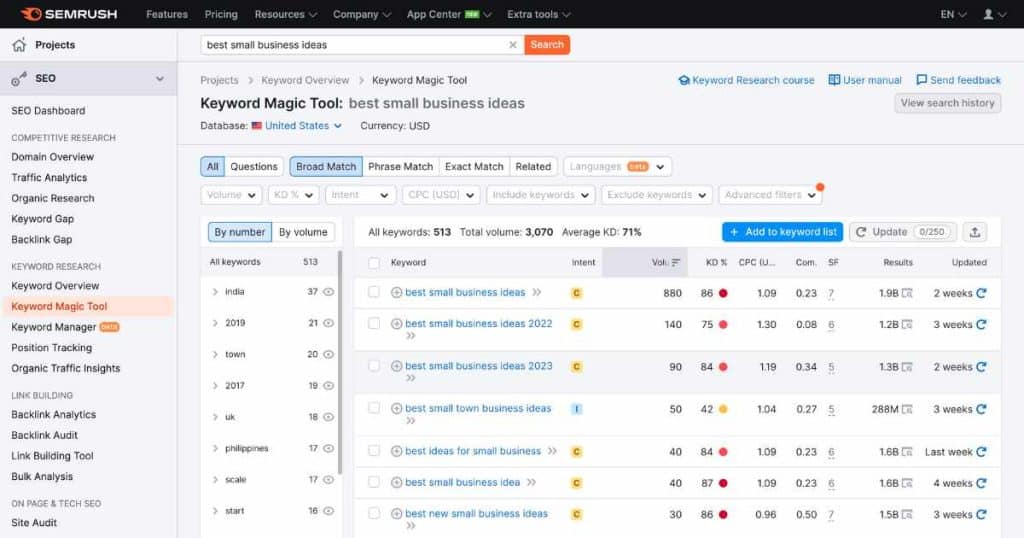
Task: Click the Projects home icon
Action: (x=19, y=44)
